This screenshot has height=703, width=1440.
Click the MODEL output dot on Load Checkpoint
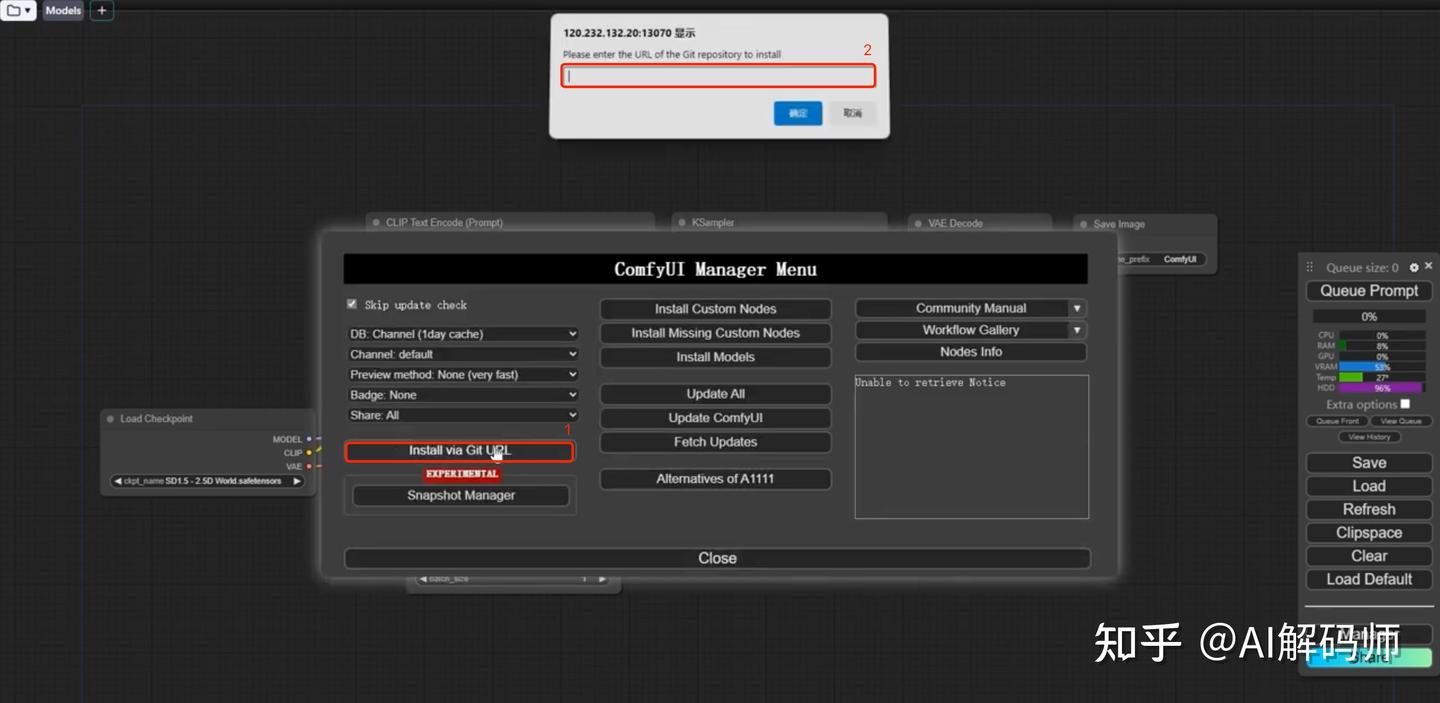point(310,438)
